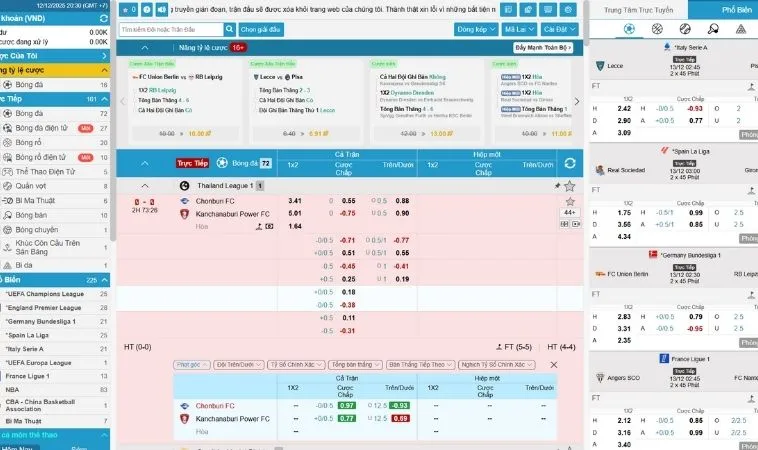Click the football icon beside Bóng đá

click(222, 162)
